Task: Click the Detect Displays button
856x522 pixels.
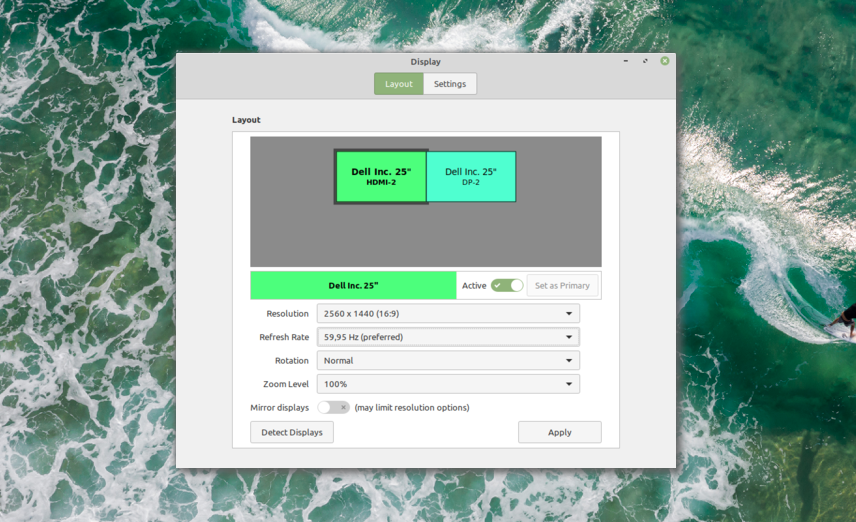Action: pyautogui.click(x=292, y=432)
